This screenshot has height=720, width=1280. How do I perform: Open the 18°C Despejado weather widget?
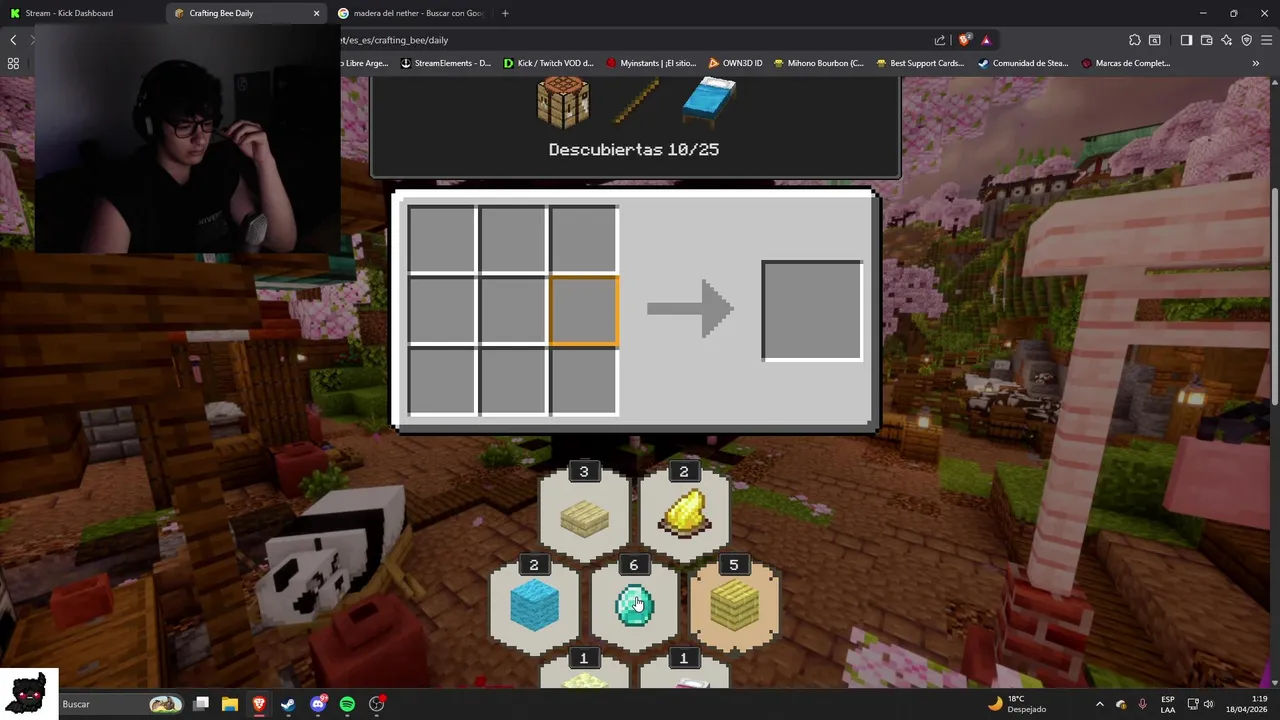tap(1017, 704)
